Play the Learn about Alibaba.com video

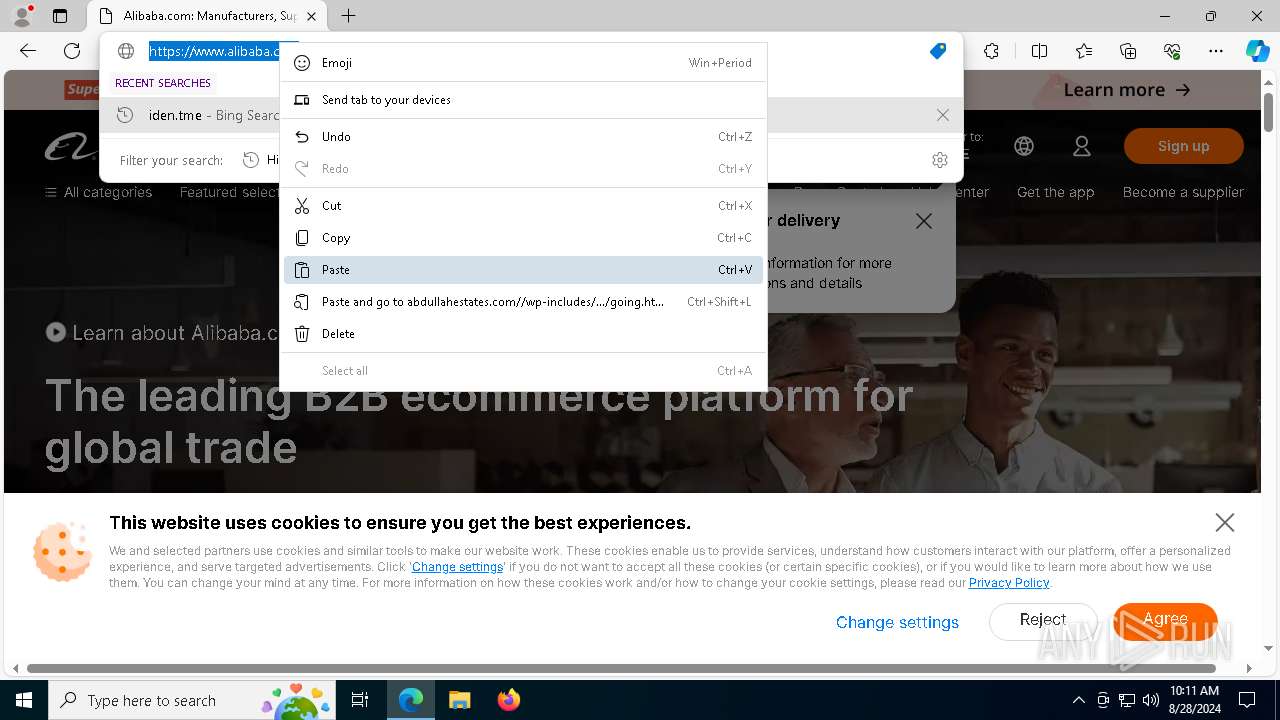[56, 332]
